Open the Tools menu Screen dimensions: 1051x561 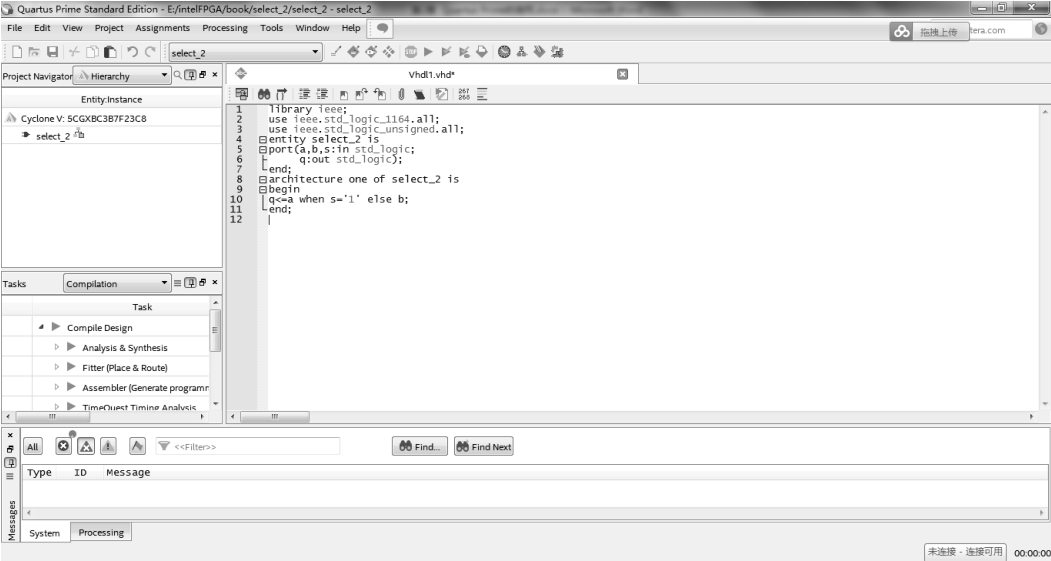pyautogui.click(x=271, y=28)
